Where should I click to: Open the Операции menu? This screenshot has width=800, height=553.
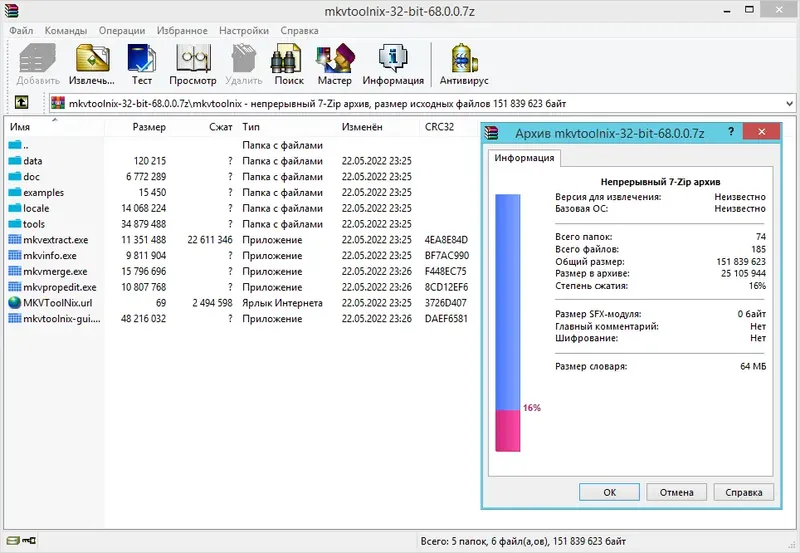point(122,31)
